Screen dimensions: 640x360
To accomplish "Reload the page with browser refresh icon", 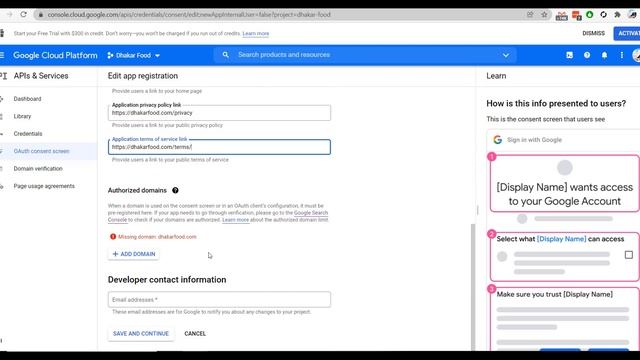I will coord(24,14).
